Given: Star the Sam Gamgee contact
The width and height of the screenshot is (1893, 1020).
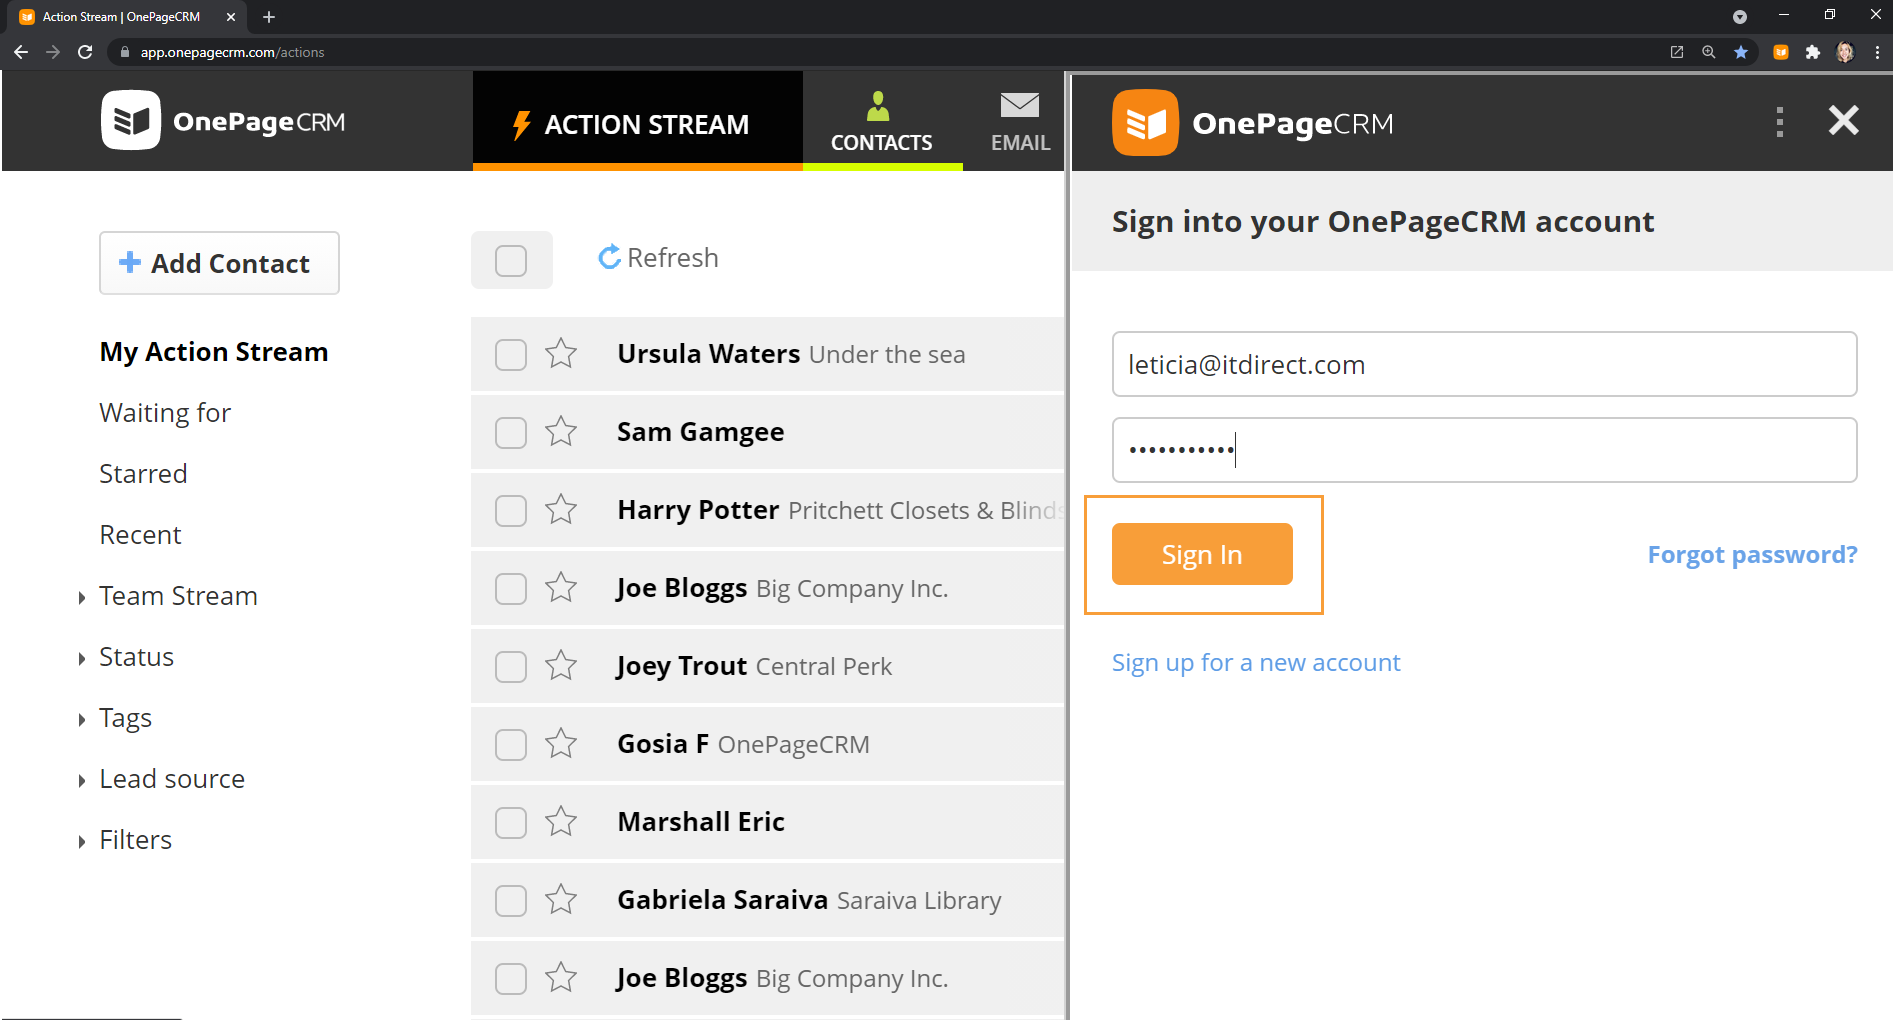Looking at the screenshot, I should 561,432.
